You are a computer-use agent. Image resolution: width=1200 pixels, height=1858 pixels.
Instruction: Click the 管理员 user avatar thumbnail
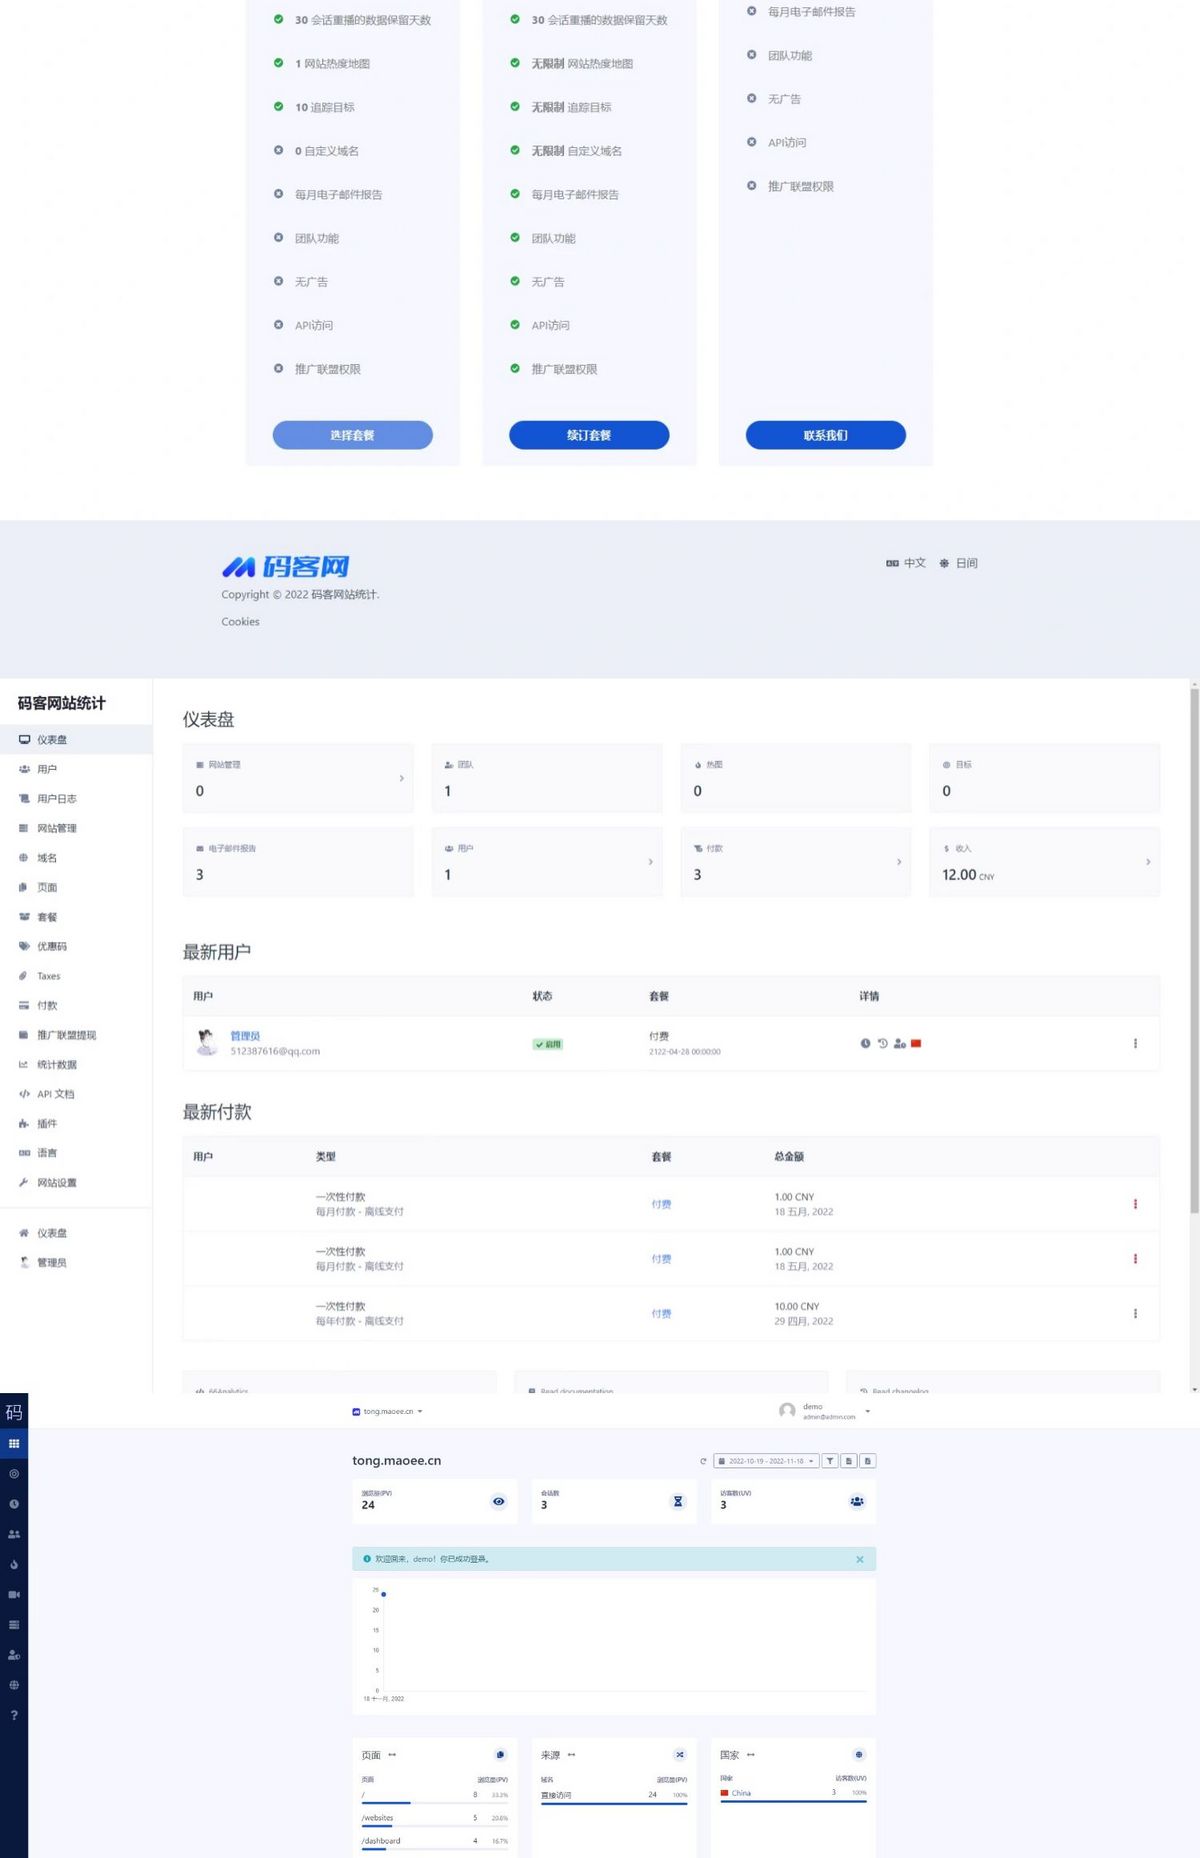coord(207,1043)
